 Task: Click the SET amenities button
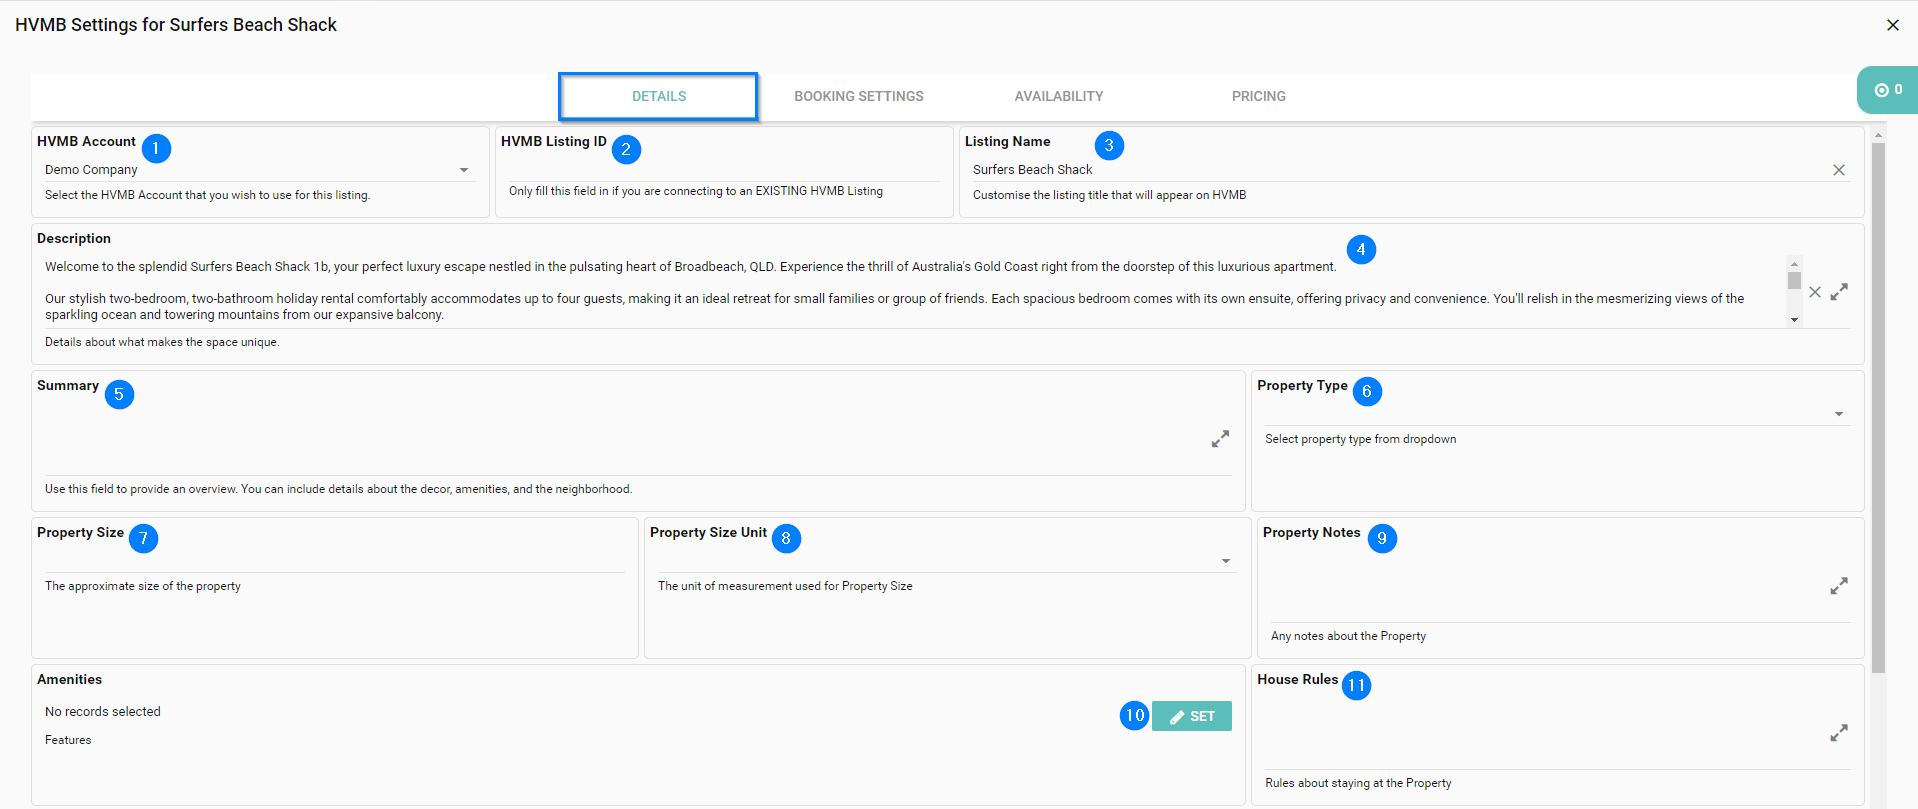point(1191,716)
